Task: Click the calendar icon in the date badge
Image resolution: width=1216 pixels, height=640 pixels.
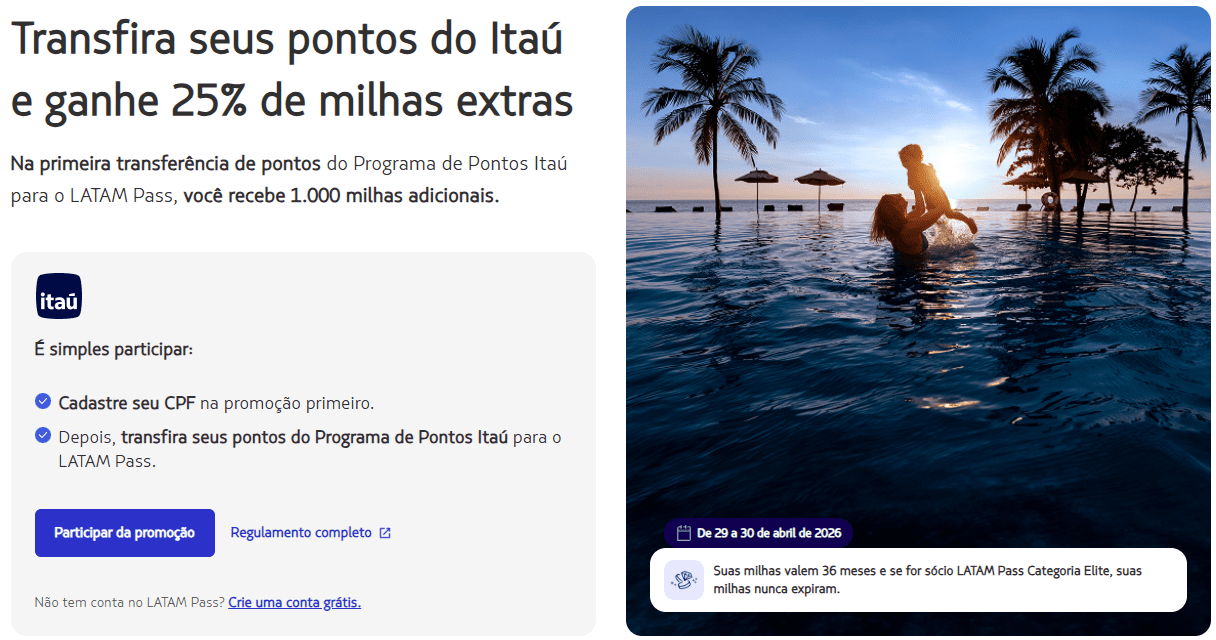Action: click(x=684, y=533)
